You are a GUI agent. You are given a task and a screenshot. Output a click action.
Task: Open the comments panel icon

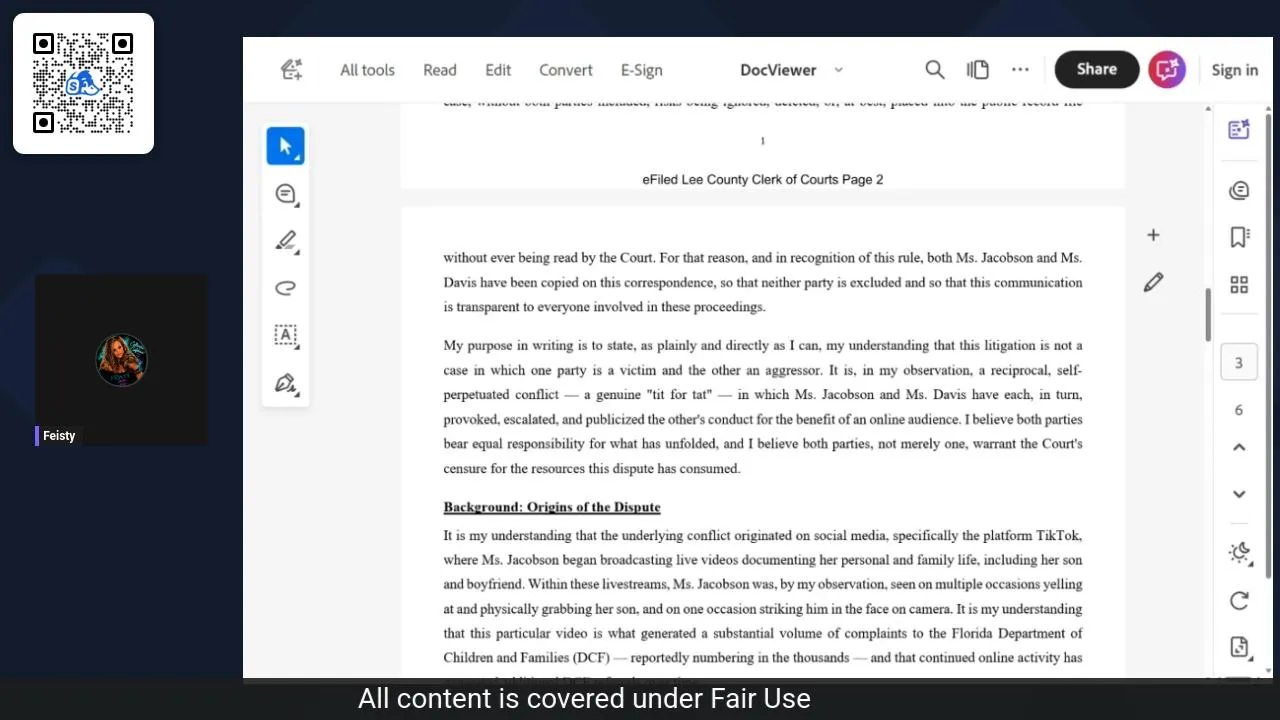click(x=1239, y=190)
